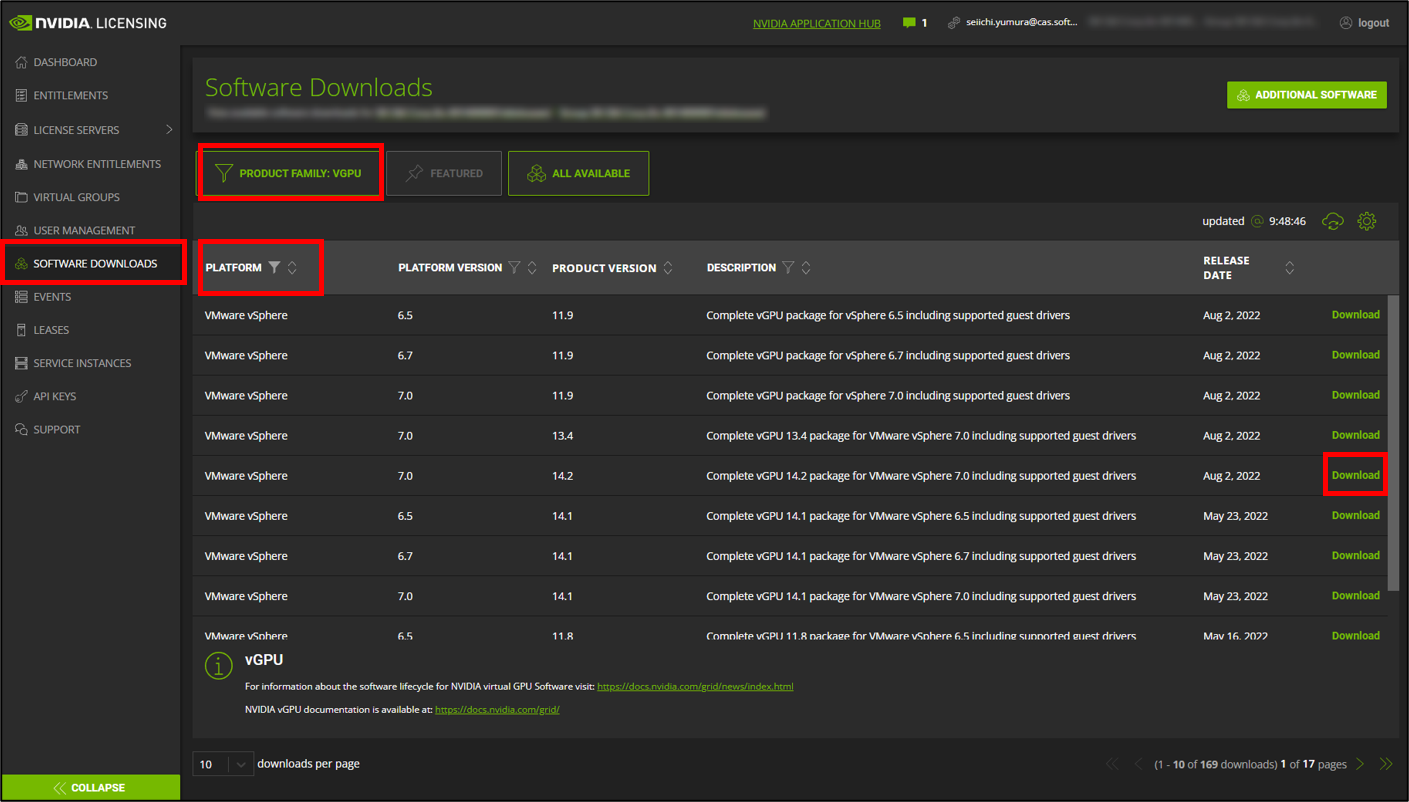Sort by Product Version column arrows
This screenshot has width=1409, height=802.
click(x=668, y=268)
